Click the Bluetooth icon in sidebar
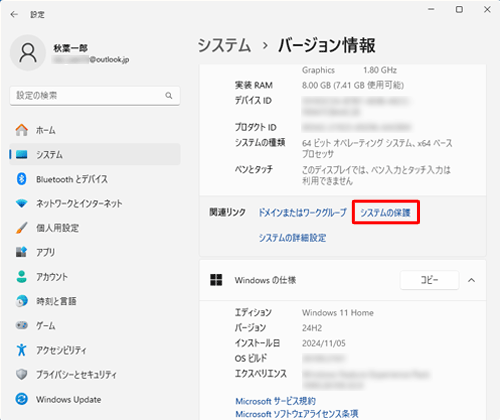This screenshot has width=500, height=420. tap(22, 179)
